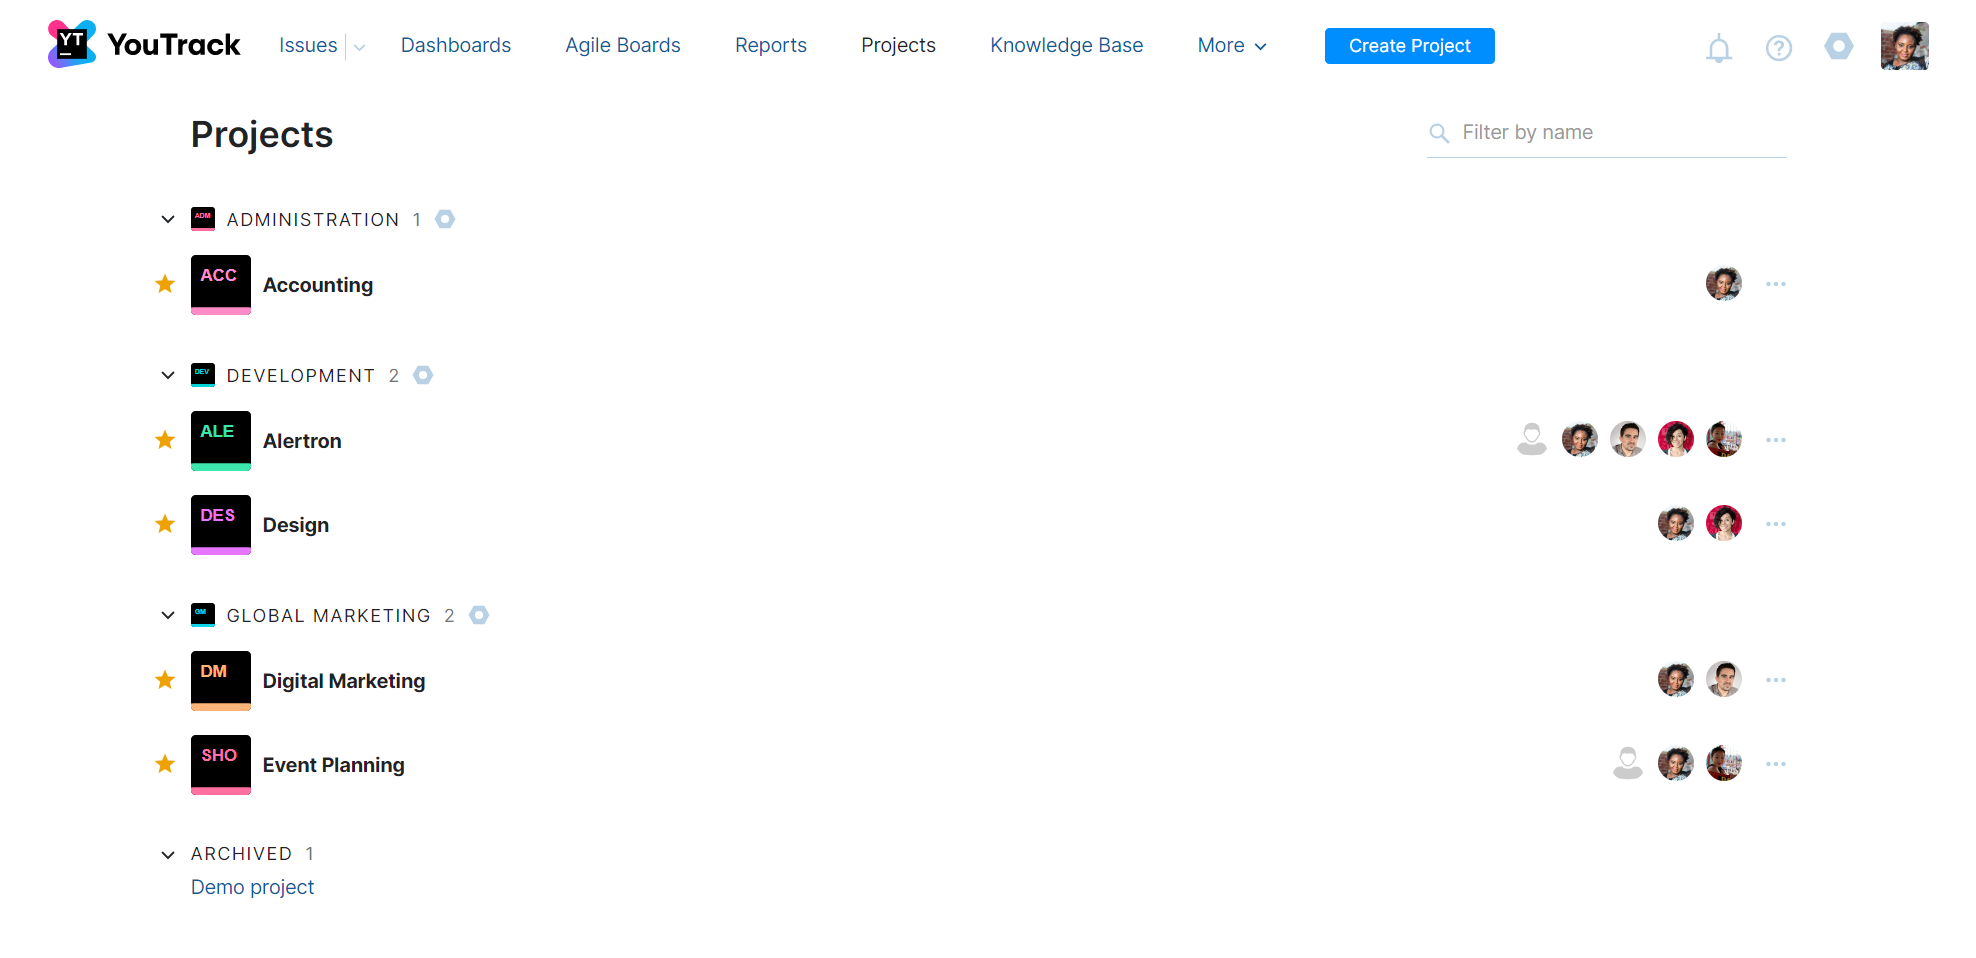Open administration settings via the gear icon
This screenshot has height=958, width=1976.
click(1839, 47)
